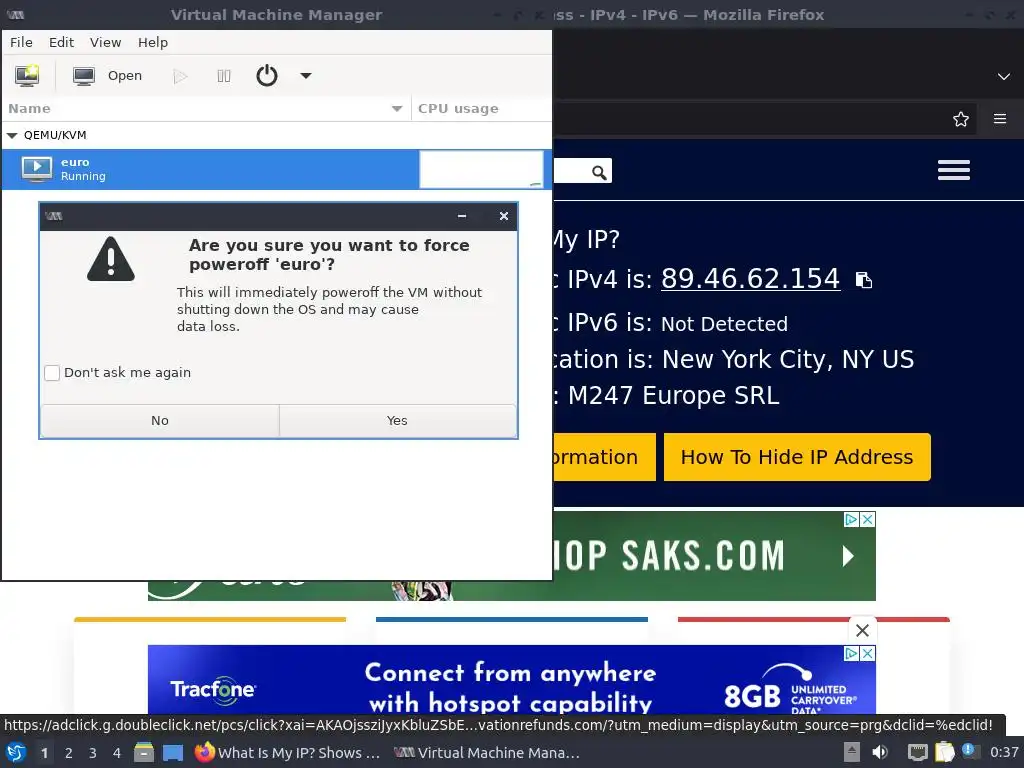Select the QEMU/KVM connection row

pos(276,135)
